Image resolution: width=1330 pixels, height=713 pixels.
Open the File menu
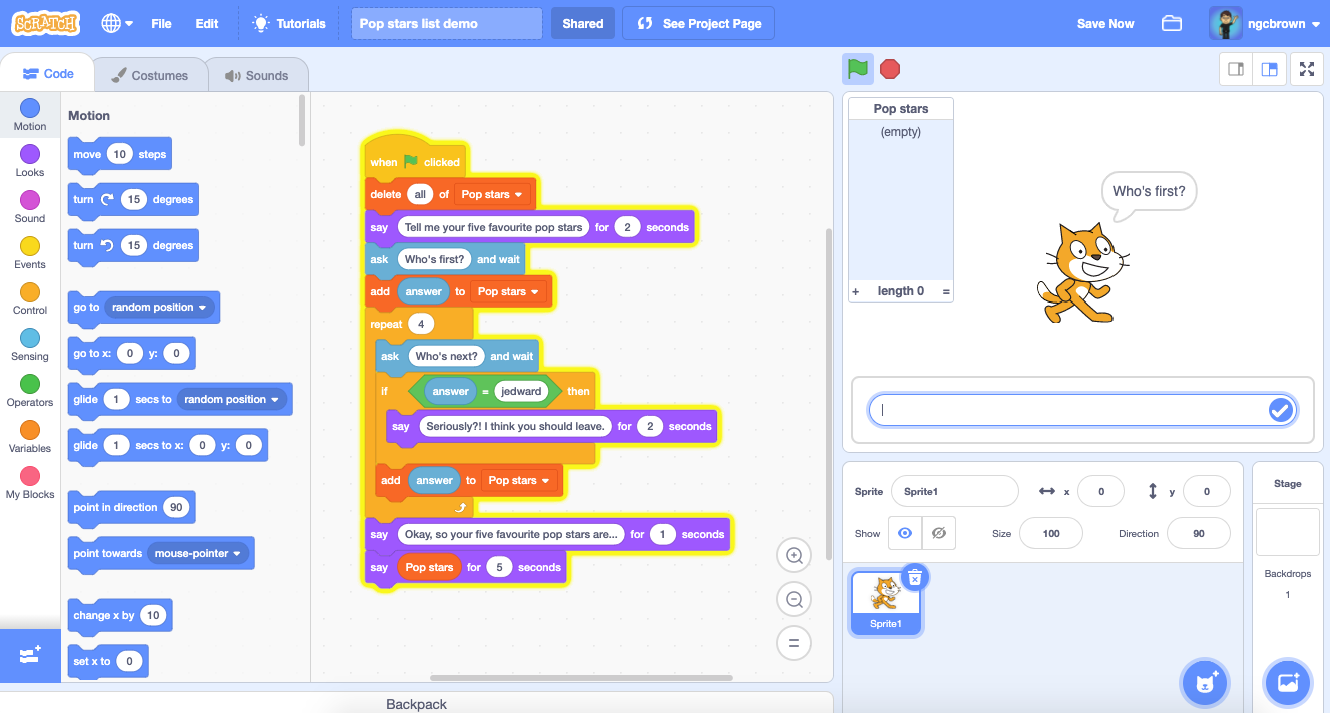[x=161, y=23]
